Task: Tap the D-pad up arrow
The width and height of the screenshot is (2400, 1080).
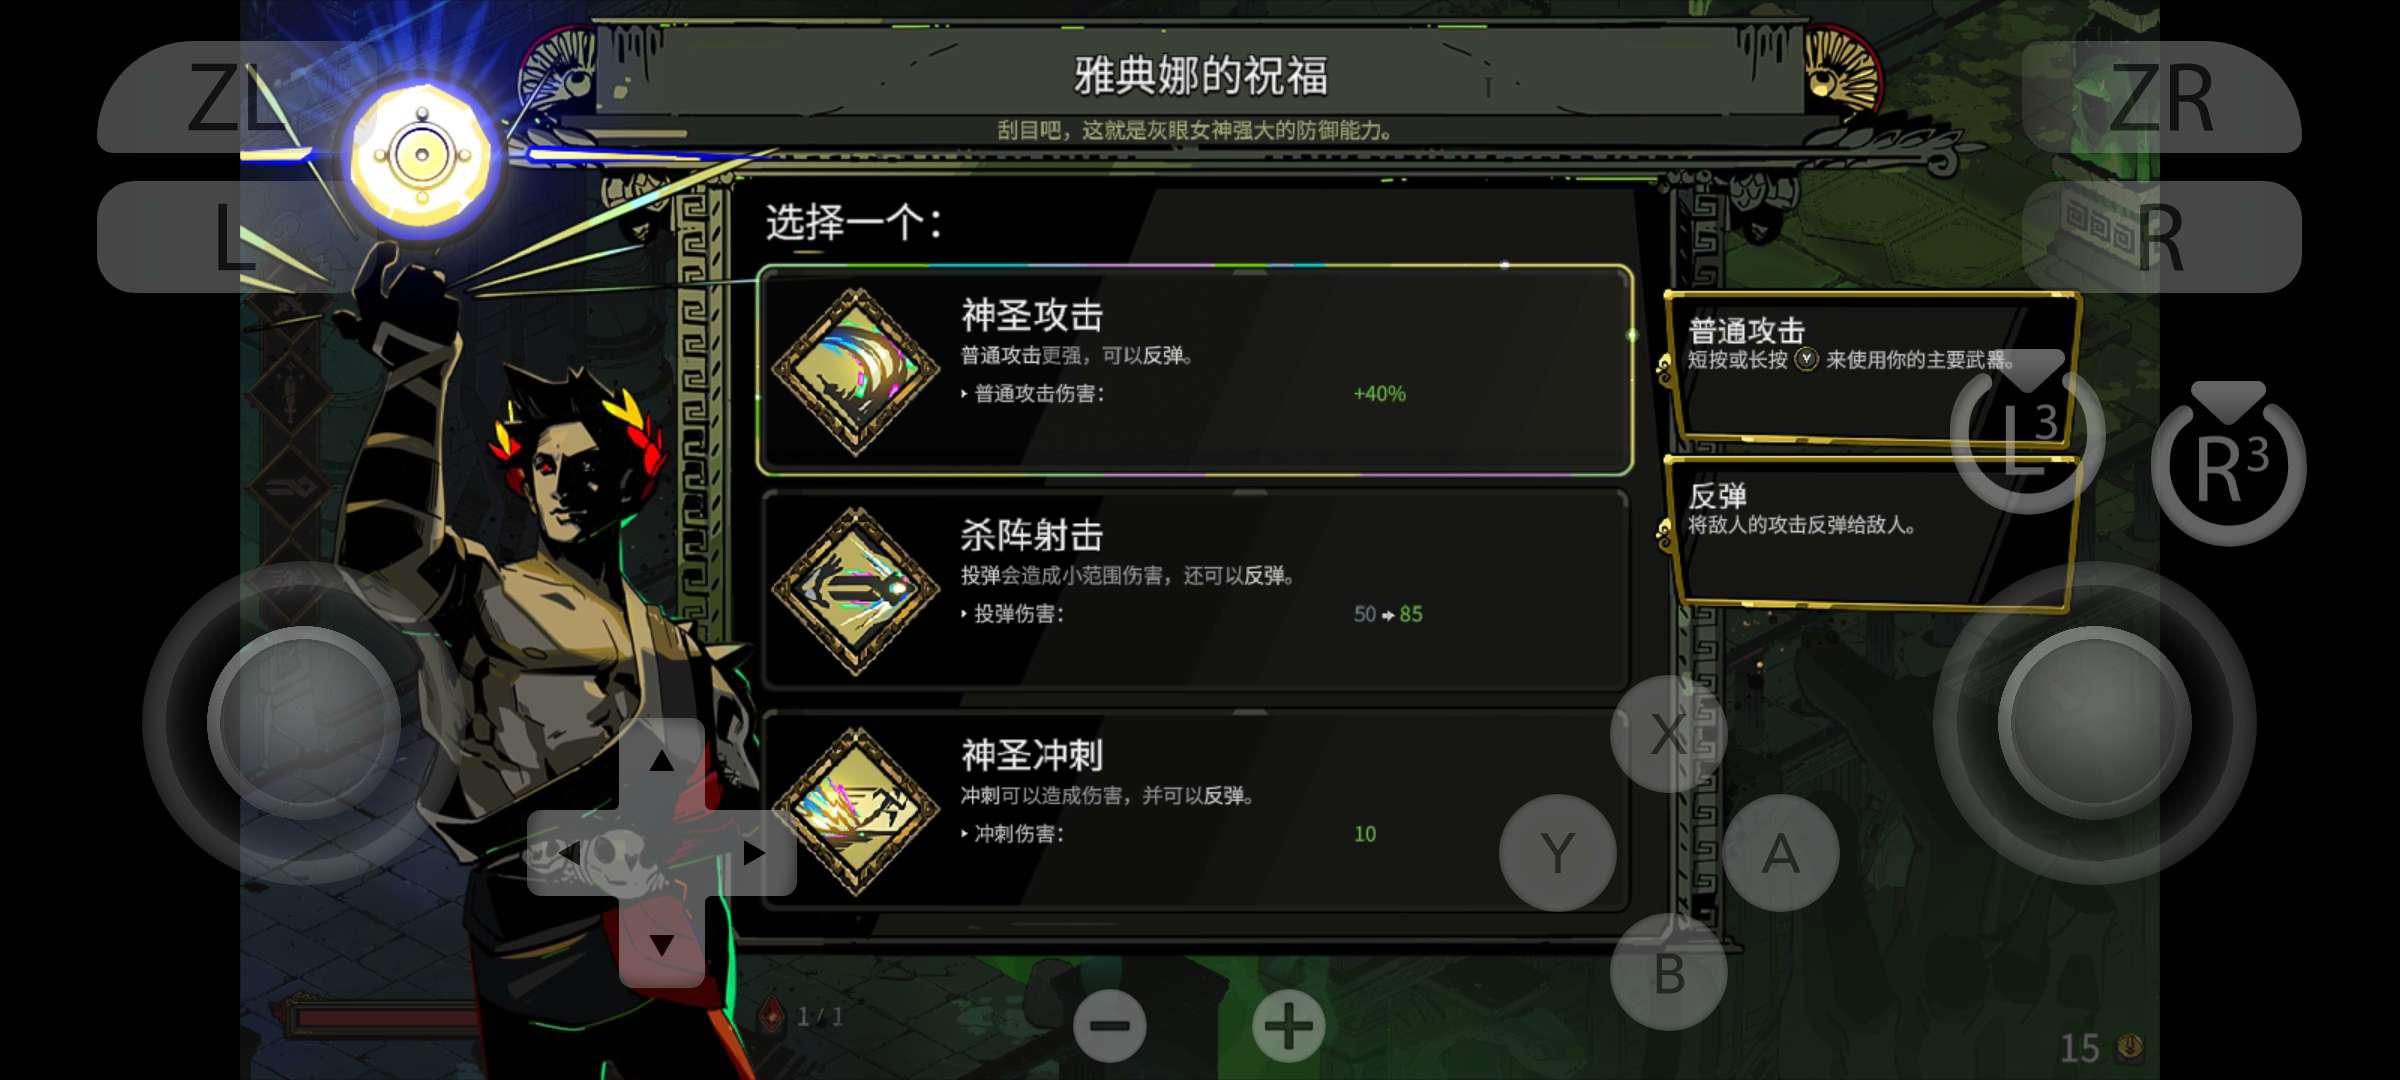Action: (x=661, y=762)
